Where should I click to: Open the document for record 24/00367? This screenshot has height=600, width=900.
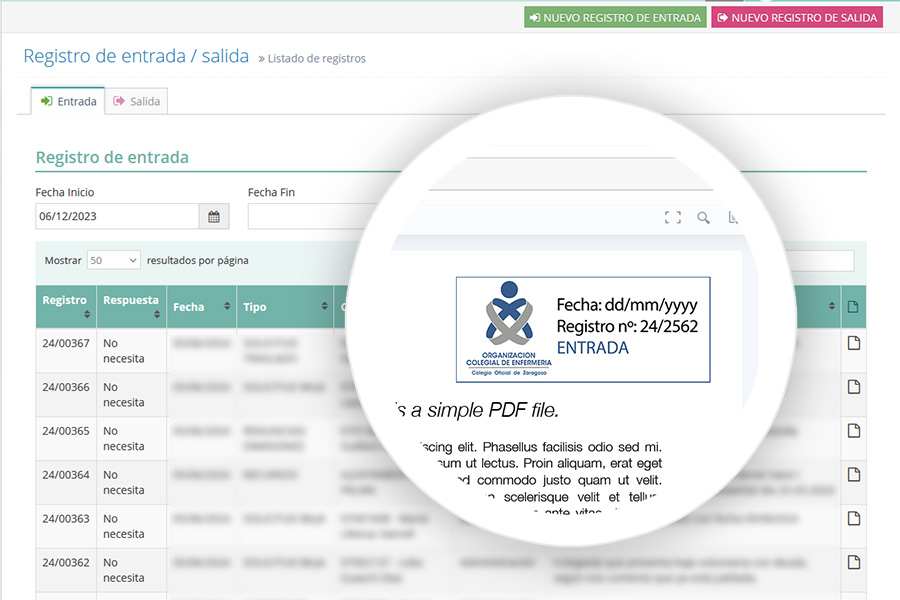tap(854, 343)
